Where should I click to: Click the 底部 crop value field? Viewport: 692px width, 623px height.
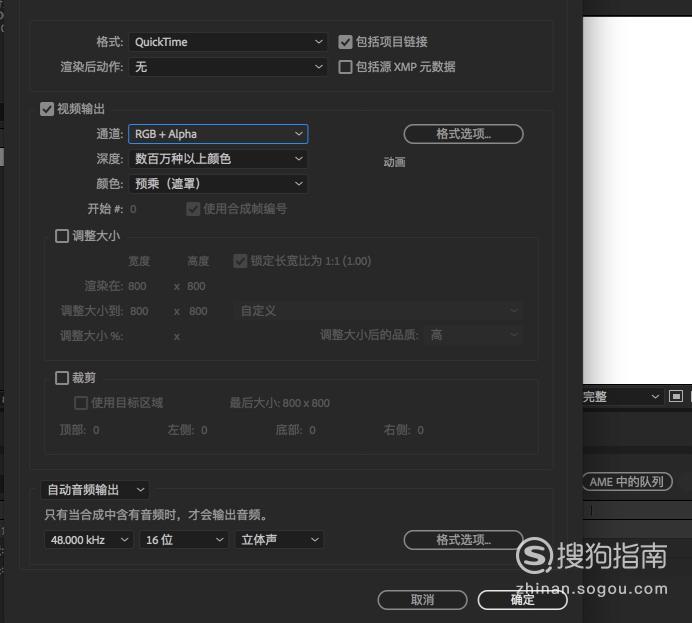[x=312, y=430]
